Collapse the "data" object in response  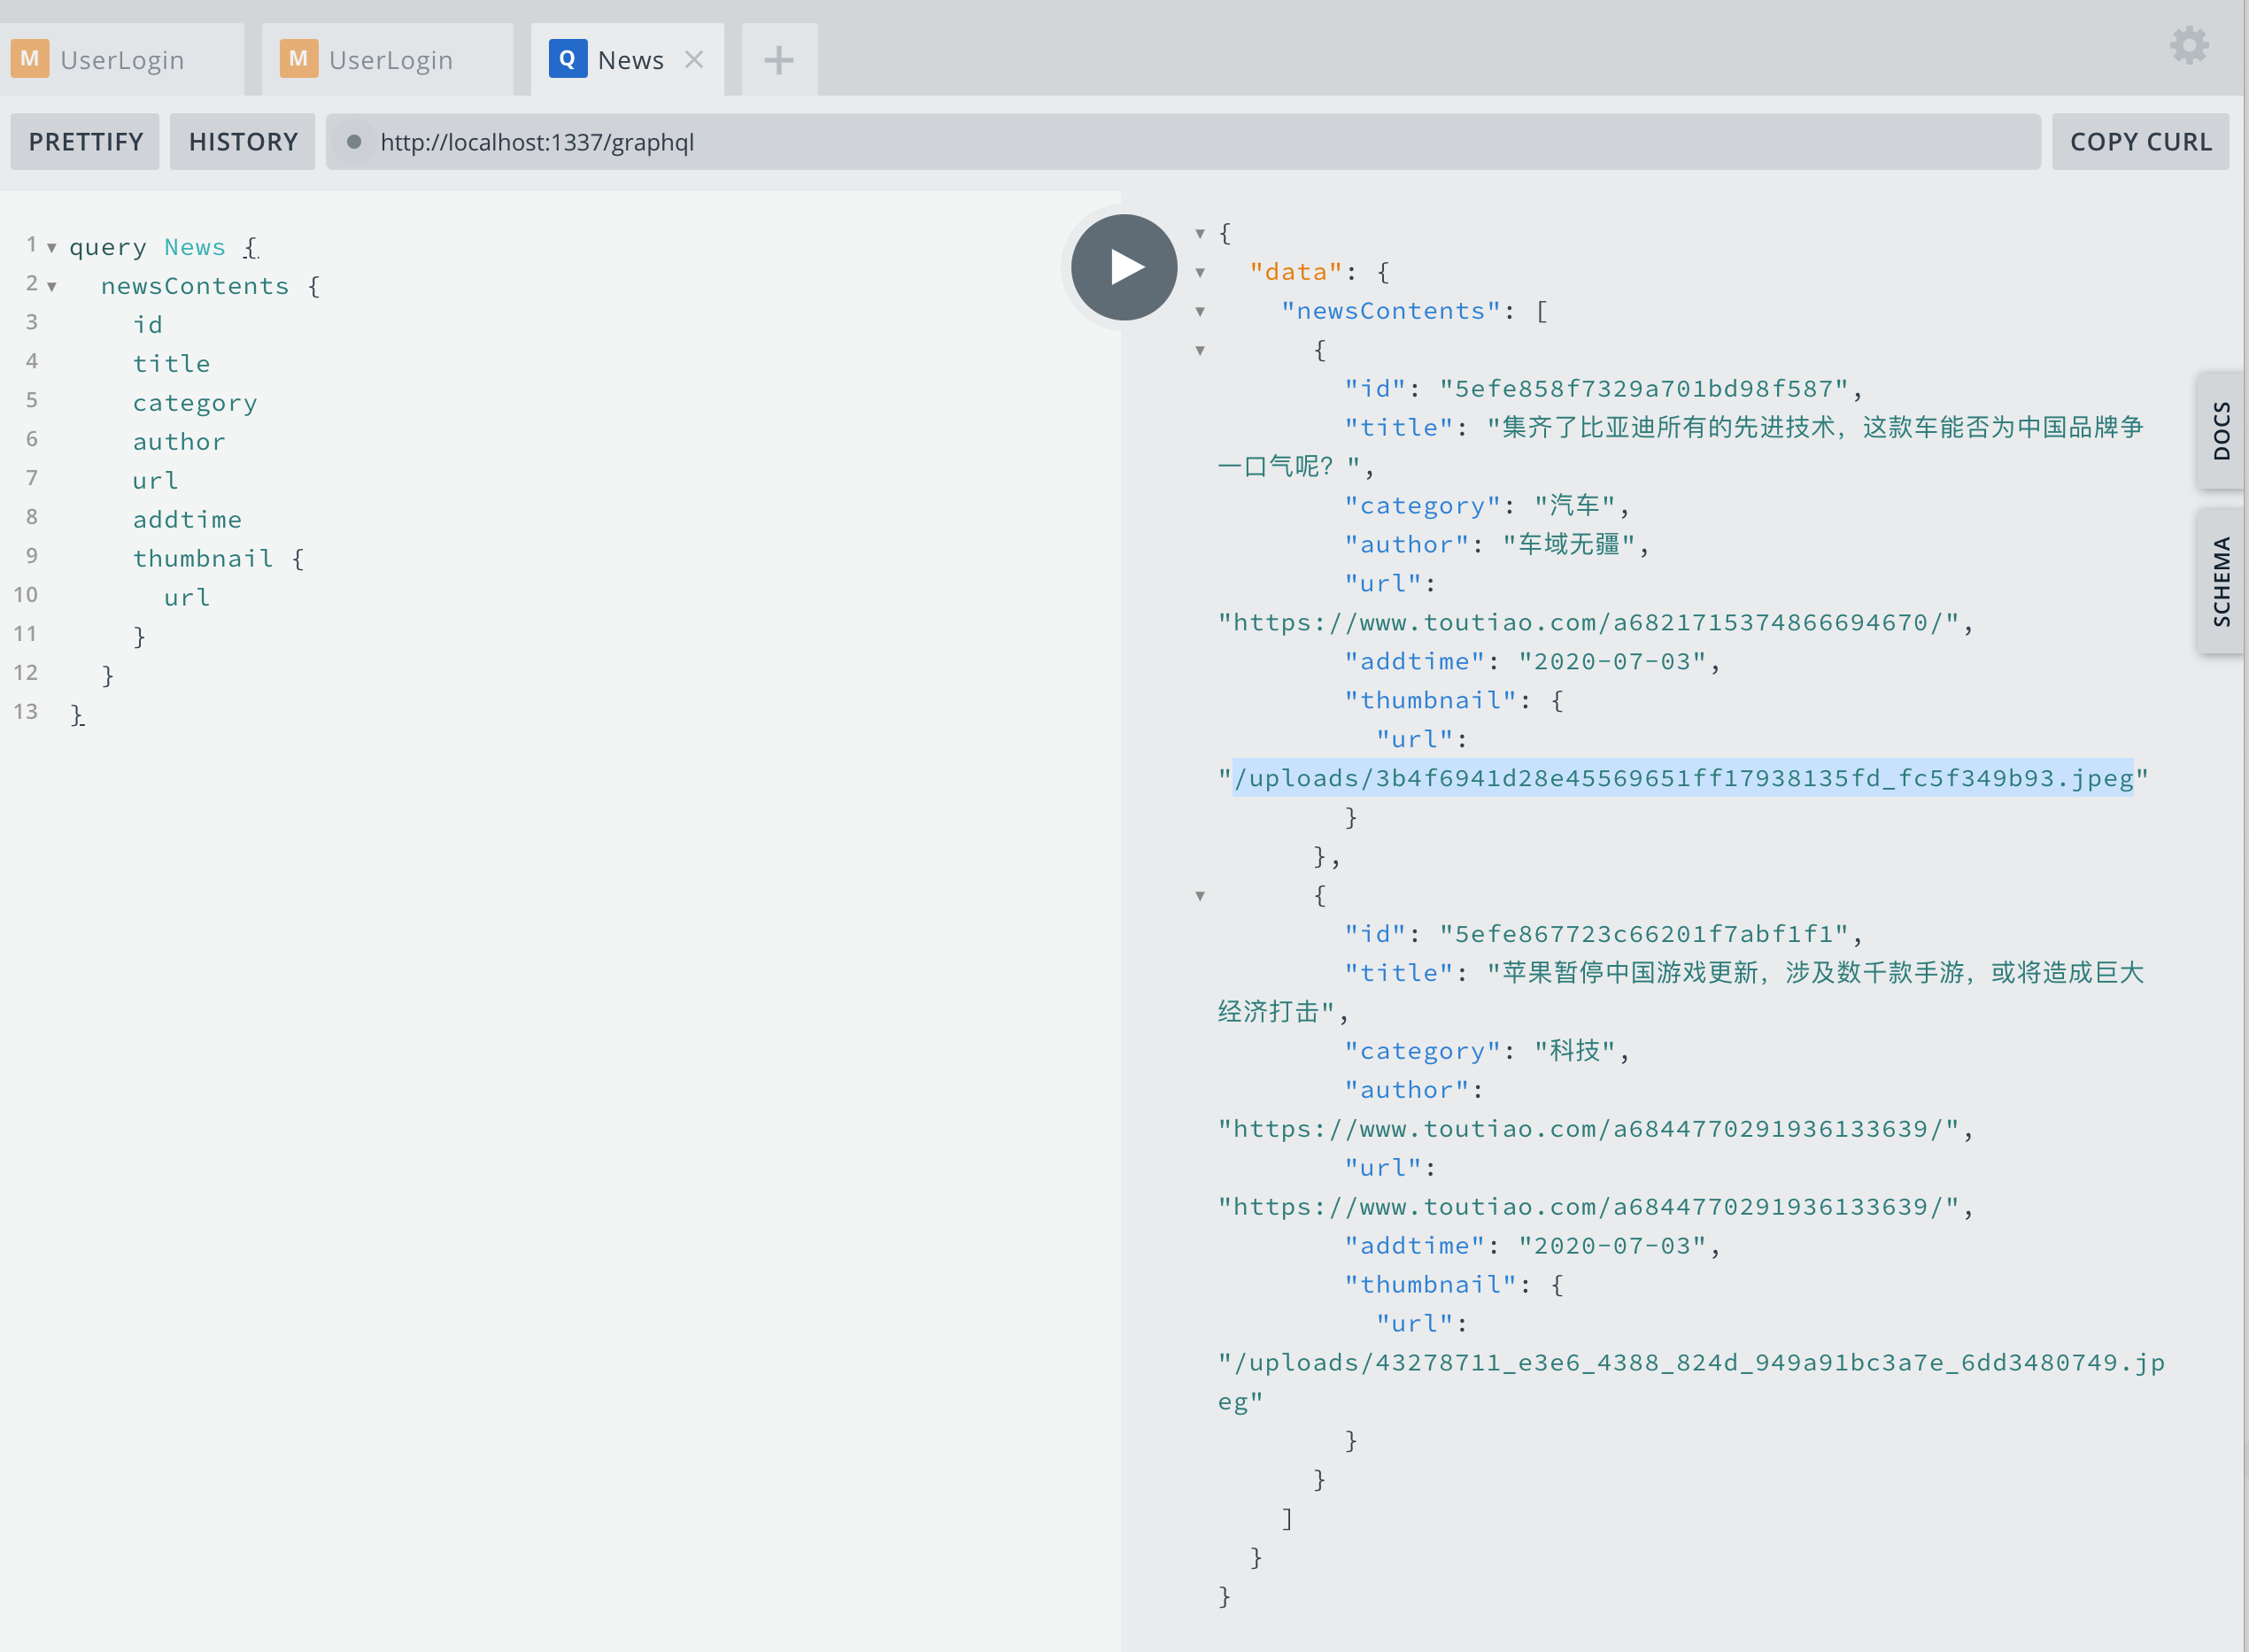click(x=1200, y=273)
